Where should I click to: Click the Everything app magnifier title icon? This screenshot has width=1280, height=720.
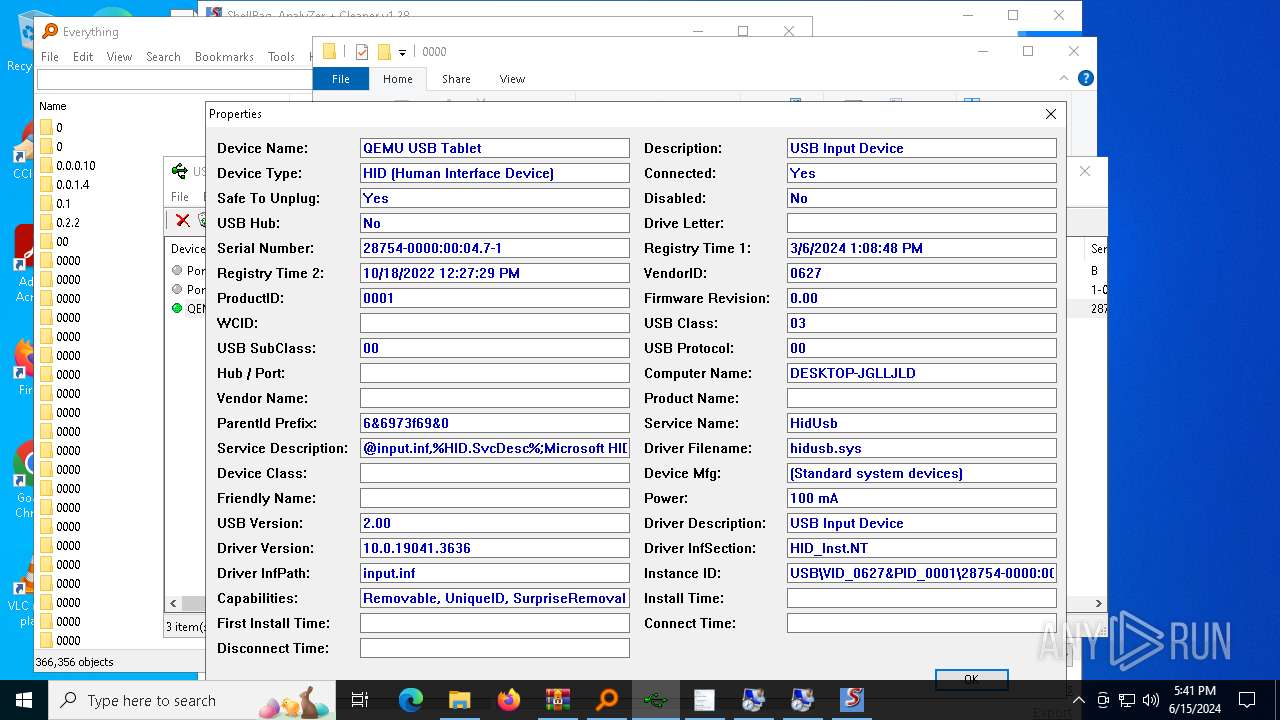tap(50, 32)
